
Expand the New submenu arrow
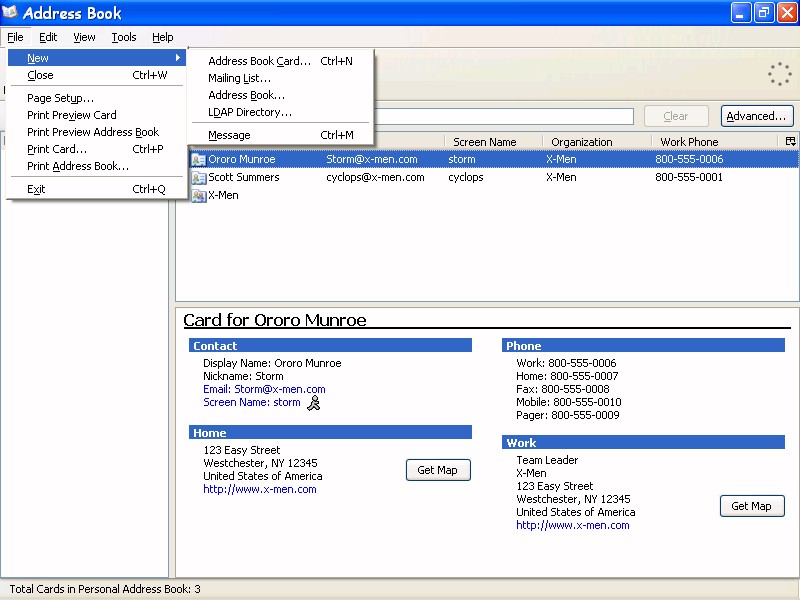(178, 58)
